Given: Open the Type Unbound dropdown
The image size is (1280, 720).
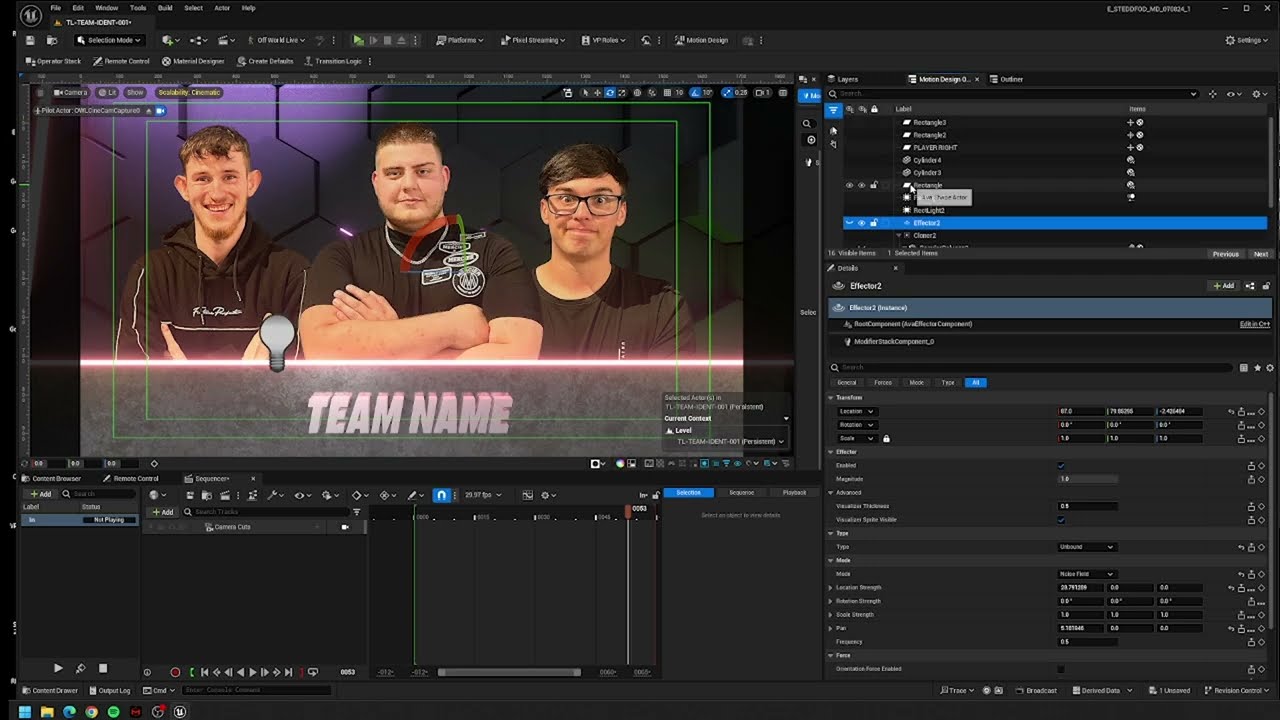Looking at the screenshot, I should pyautogui.click(x=1086, y=547).
